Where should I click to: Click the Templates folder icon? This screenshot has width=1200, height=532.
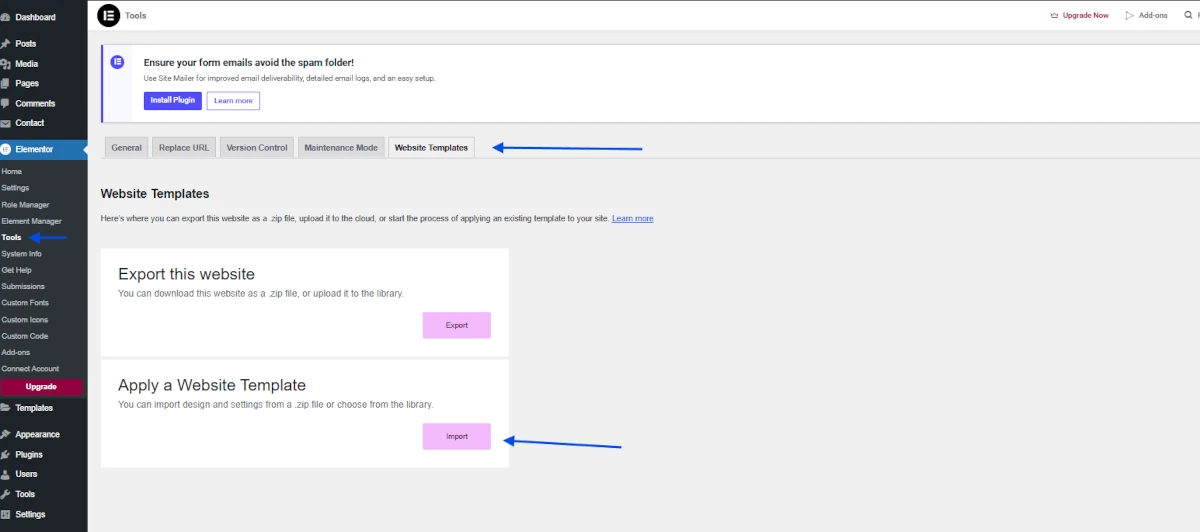(6, 408)
